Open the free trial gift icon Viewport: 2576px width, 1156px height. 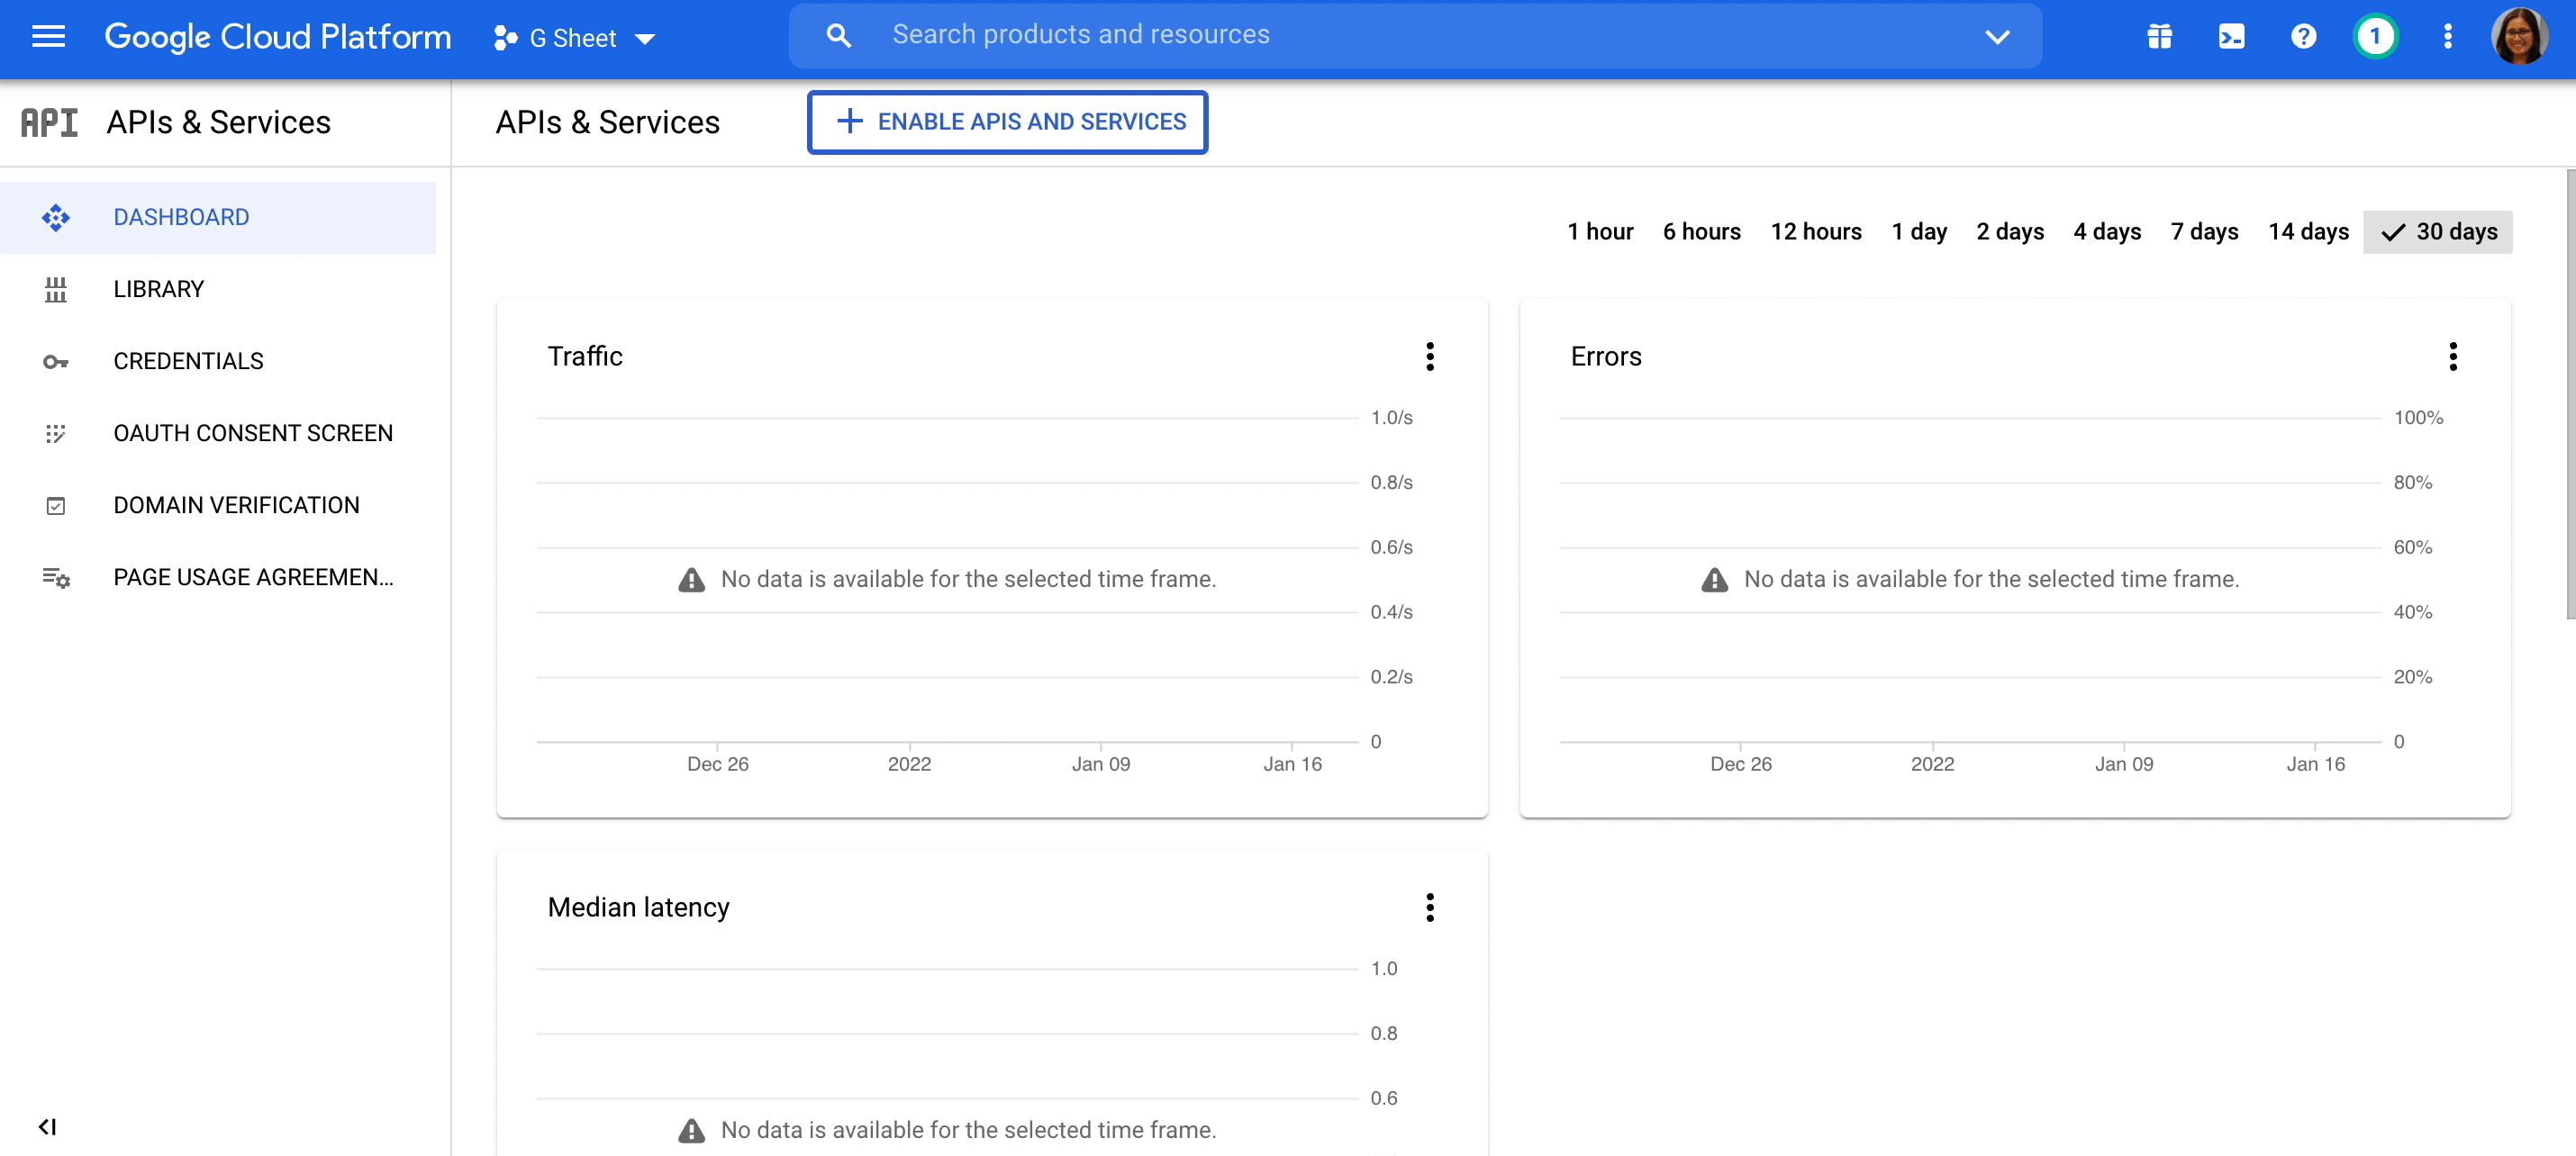(2159, 37)
